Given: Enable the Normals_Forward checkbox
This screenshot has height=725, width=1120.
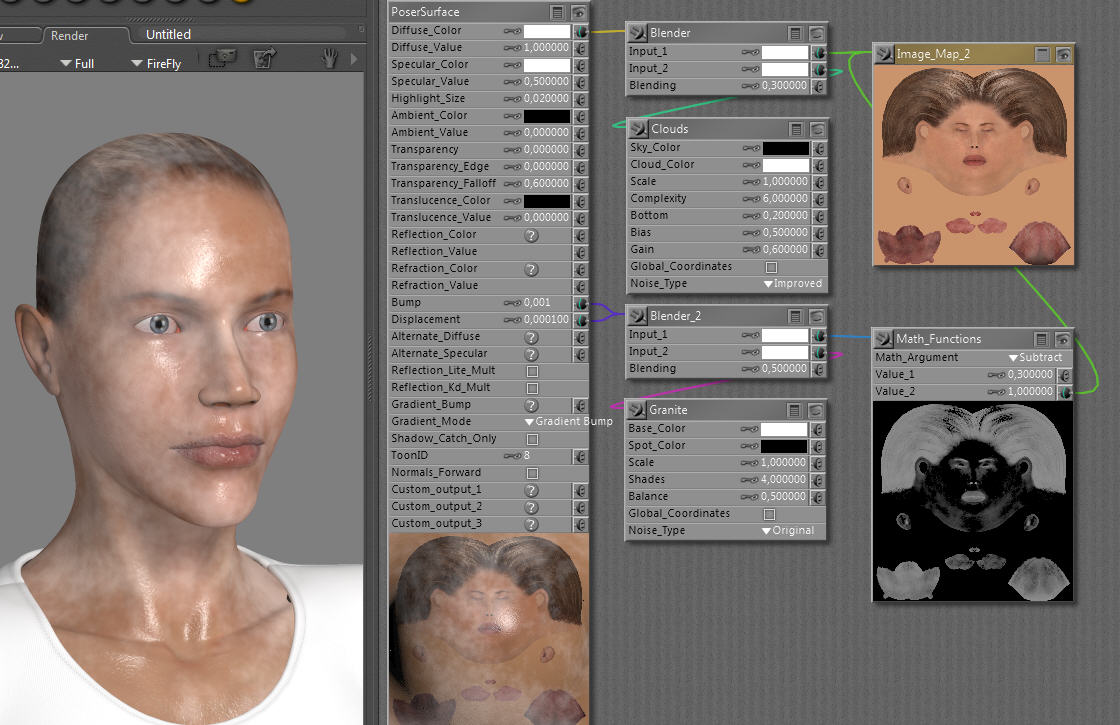Looking at the screenshot, I should [x=532, y=473].
